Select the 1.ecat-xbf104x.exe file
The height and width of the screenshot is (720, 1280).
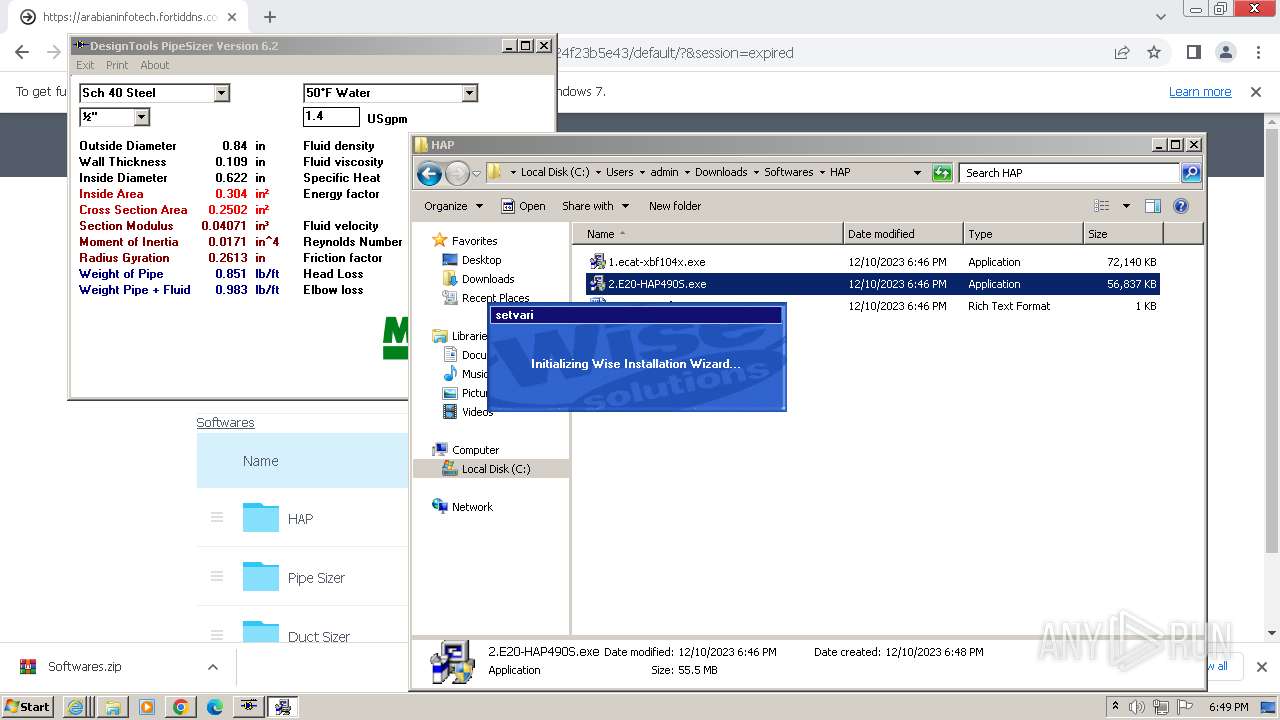pos(872,262)
